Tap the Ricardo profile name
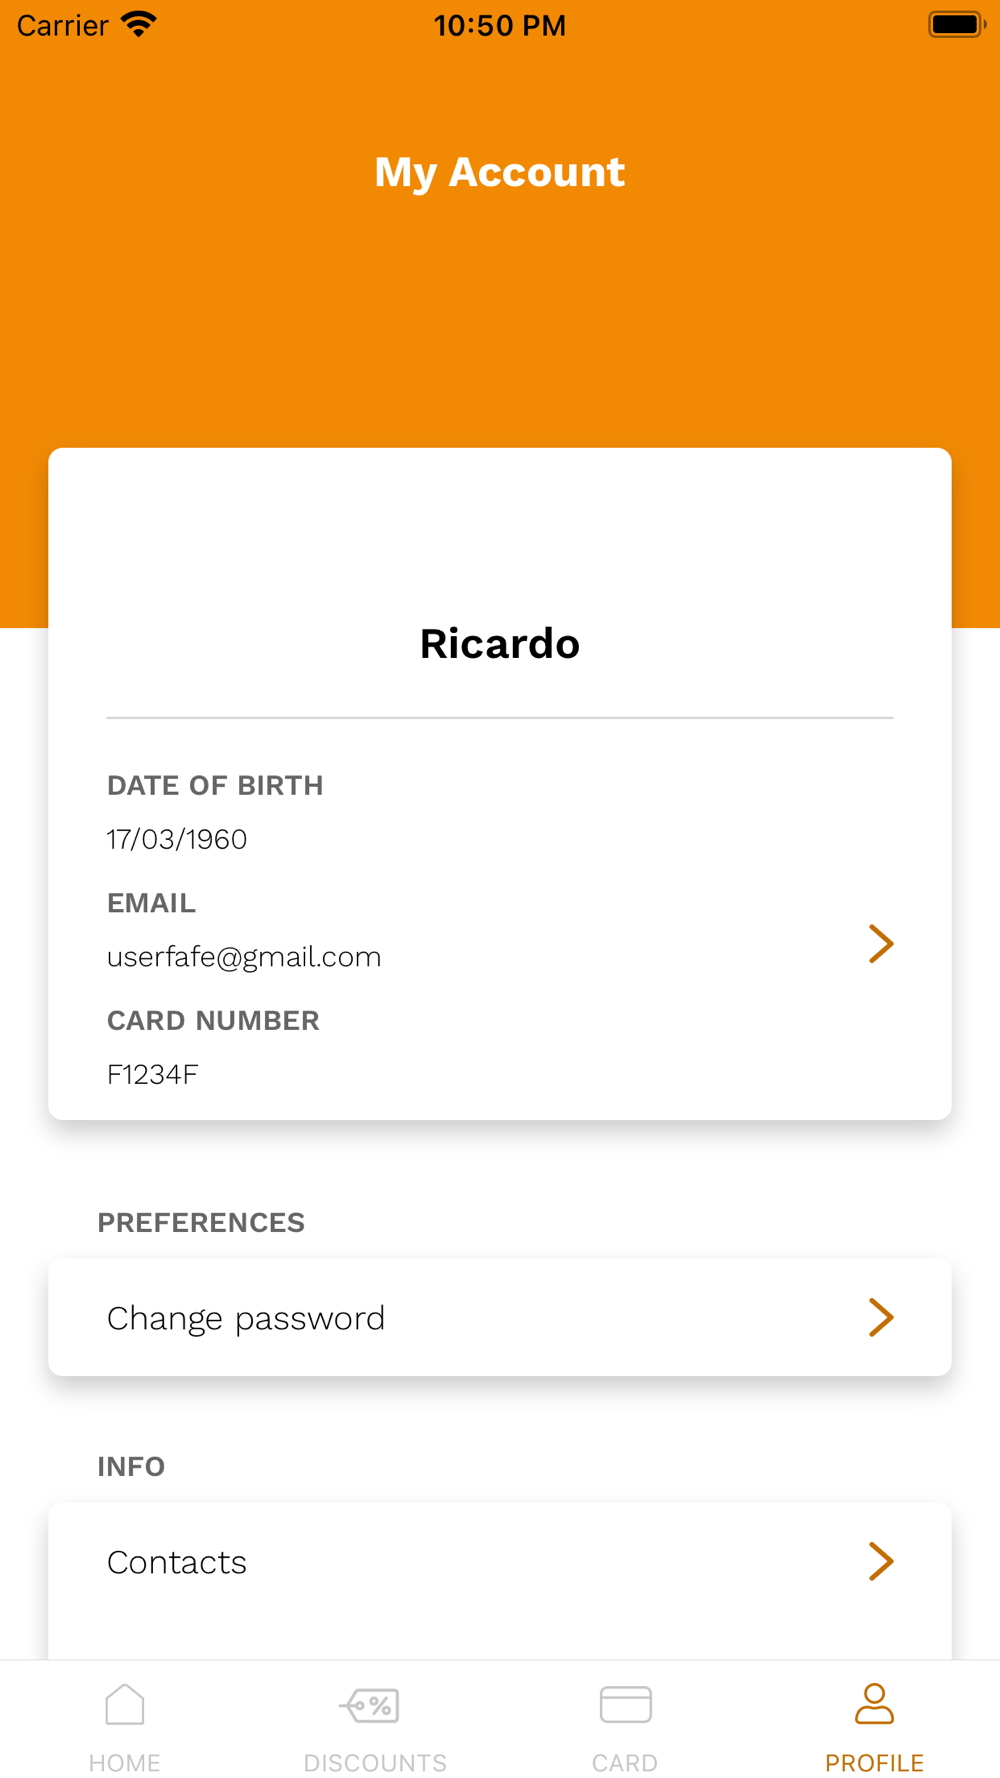The image size is (1000, 1778). [500, 644]
